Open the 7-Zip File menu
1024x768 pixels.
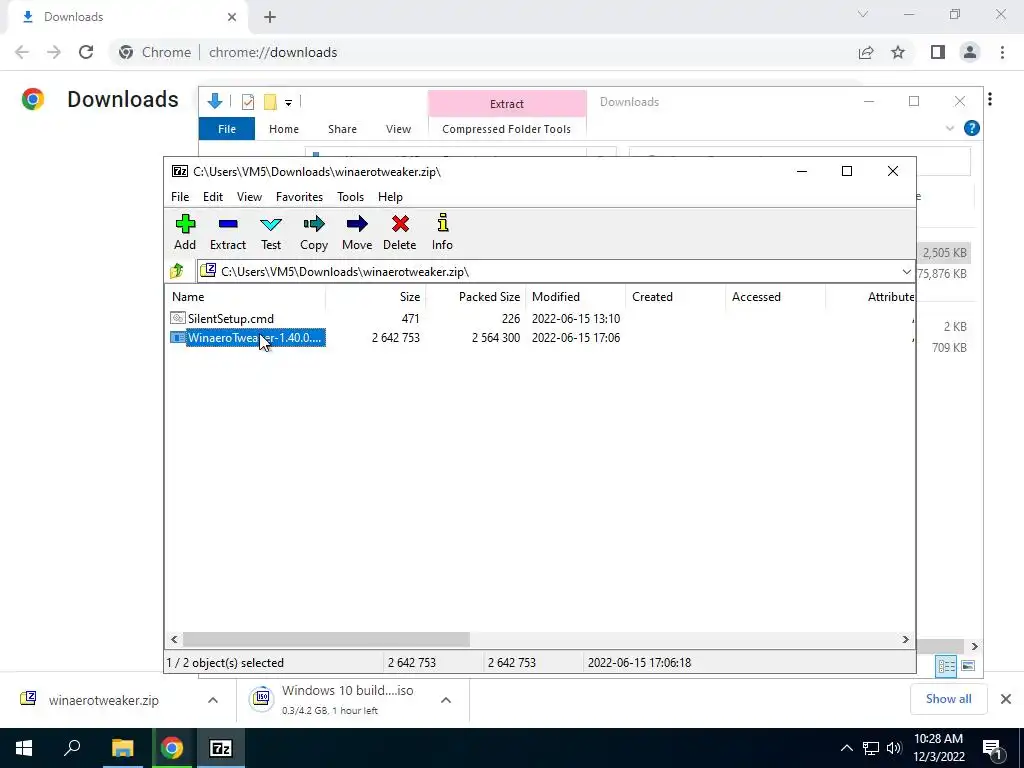click(180, 197)
